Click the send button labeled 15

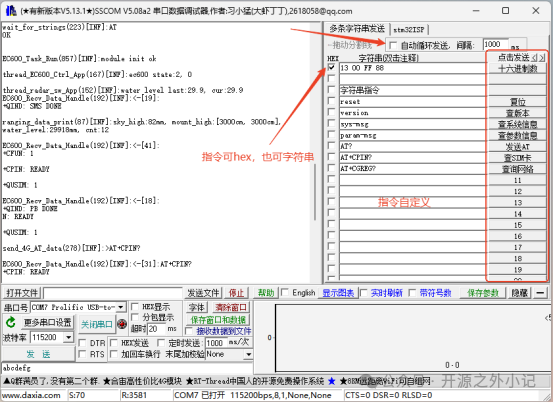[517, 225]
